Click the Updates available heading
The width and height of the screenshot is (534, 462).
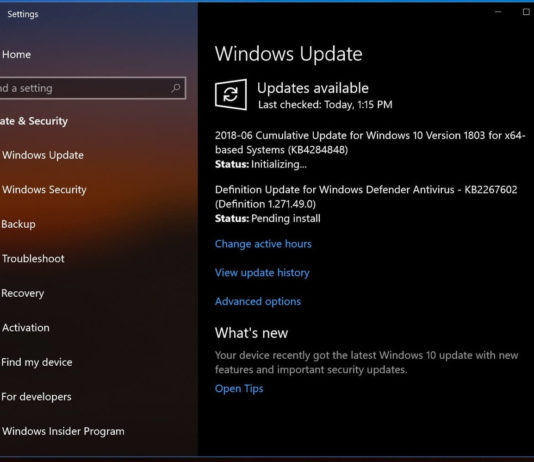coord(313,88)
